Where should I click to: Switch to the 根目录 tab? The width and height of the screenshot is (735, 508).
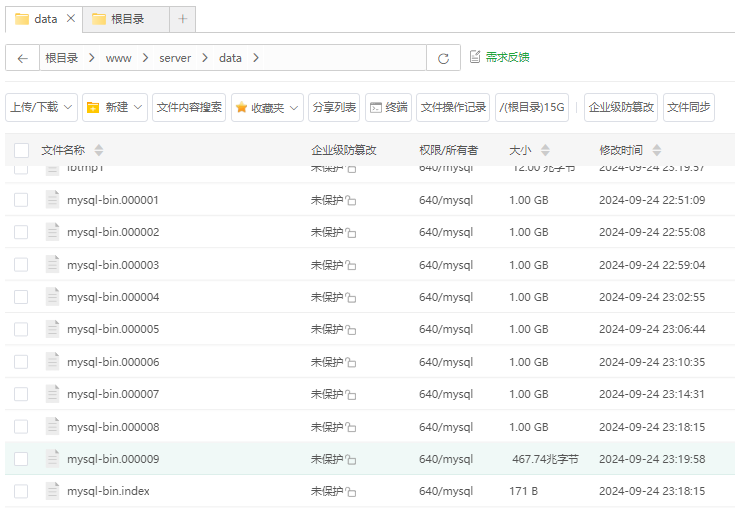coord(125,19)
